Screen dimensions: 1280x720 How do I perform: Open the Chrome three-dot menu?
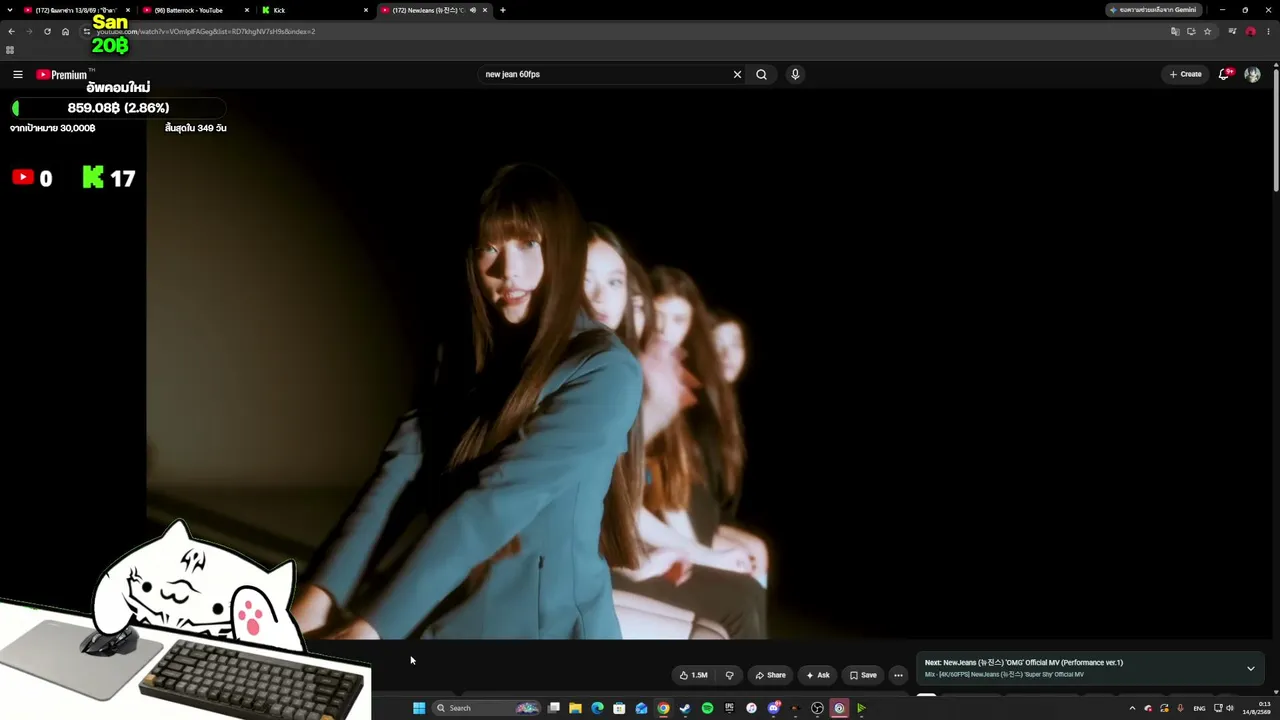tap(1268, 31)
